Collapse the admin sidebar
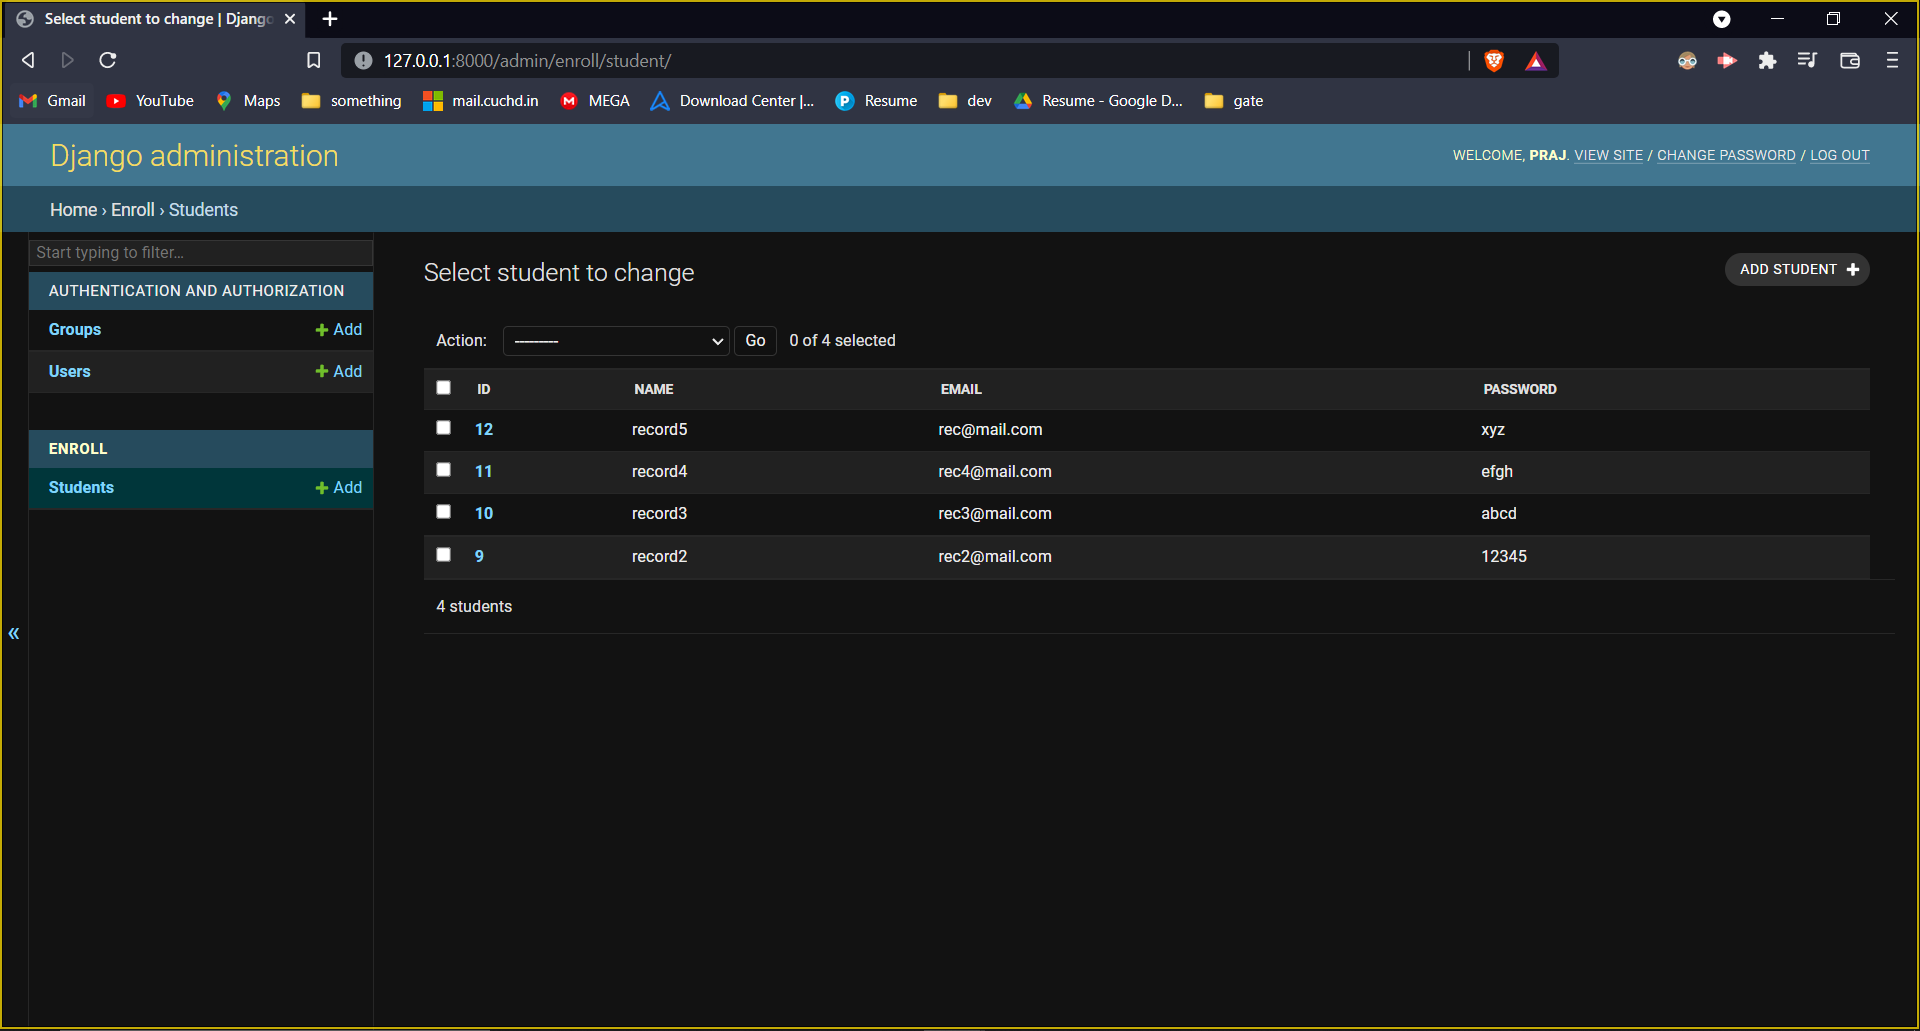This screenshot has width=1920, height=1031. (x=14, y=633)
